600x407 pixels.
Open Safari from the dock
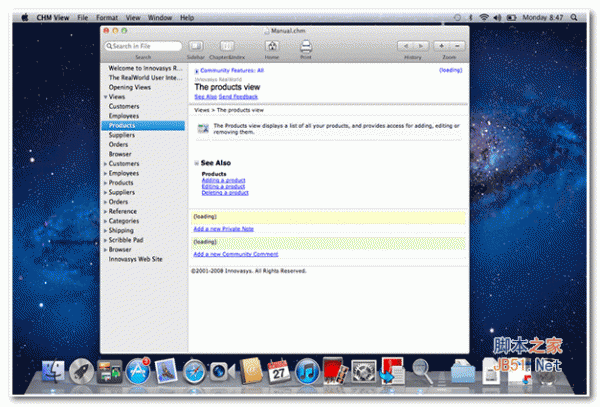tap(194, 372)
